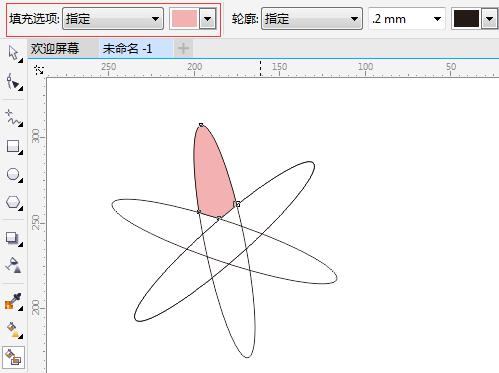Click the pink fill color swatch
The height and width of the screenshot is (373, 499).
pos(184,19)
